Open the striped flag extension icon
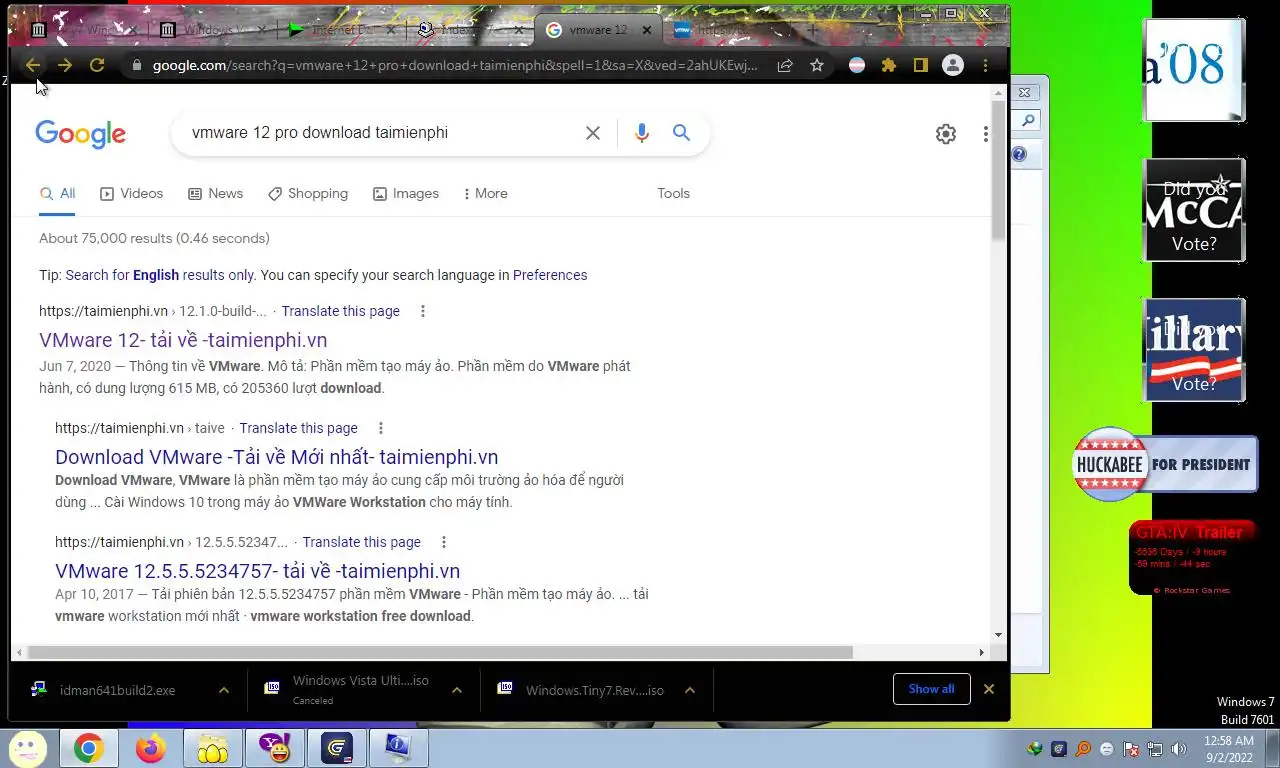 [x=857, y=65]
